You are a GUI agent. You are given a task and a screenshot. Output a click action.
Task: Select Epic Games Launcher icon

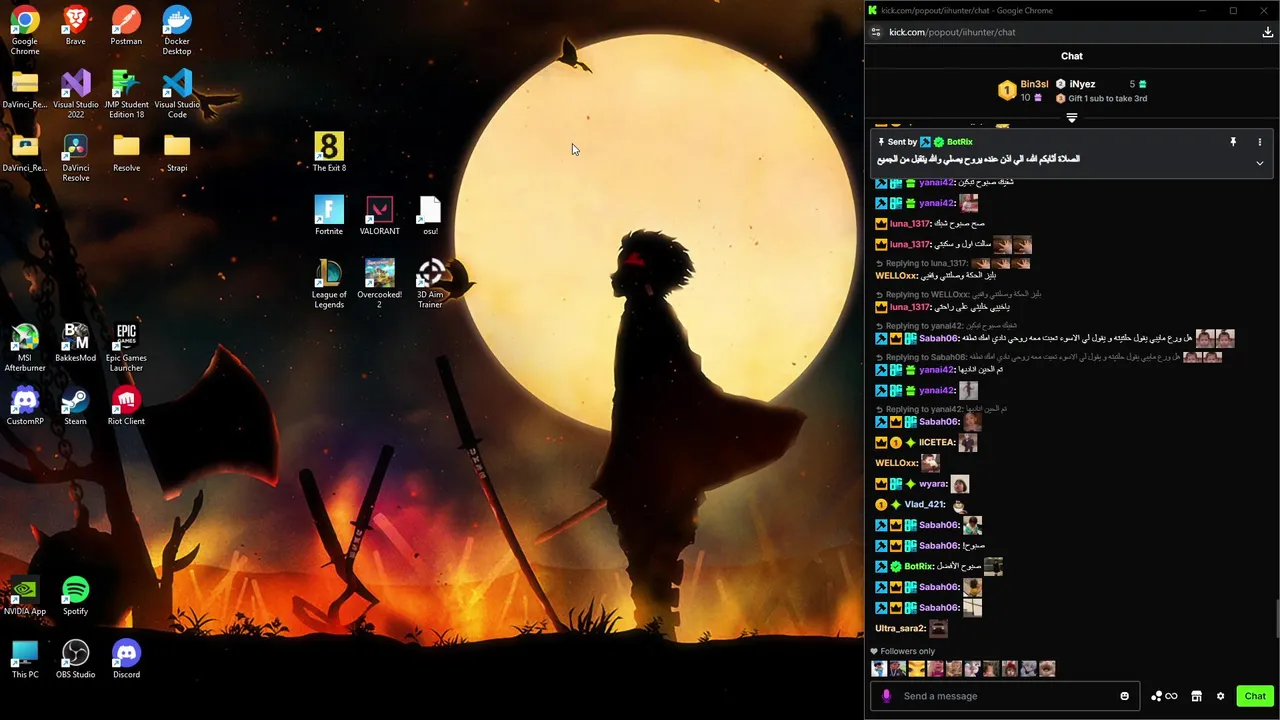(126, 347)
